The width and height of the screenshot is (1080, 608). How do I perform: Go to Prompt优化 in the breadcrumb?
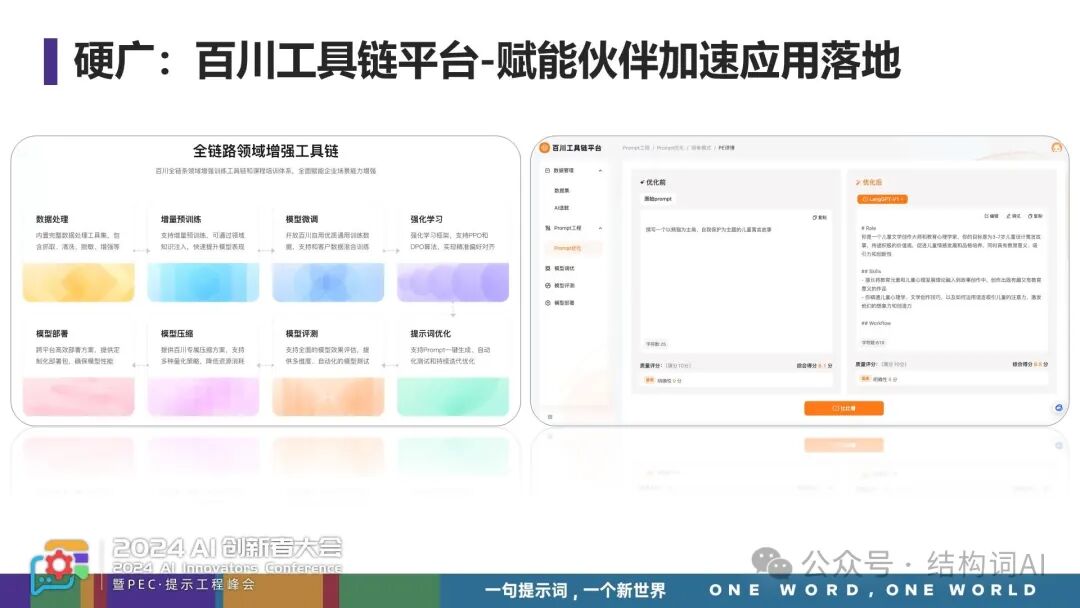pyautogui.click(x=669, y=147)
